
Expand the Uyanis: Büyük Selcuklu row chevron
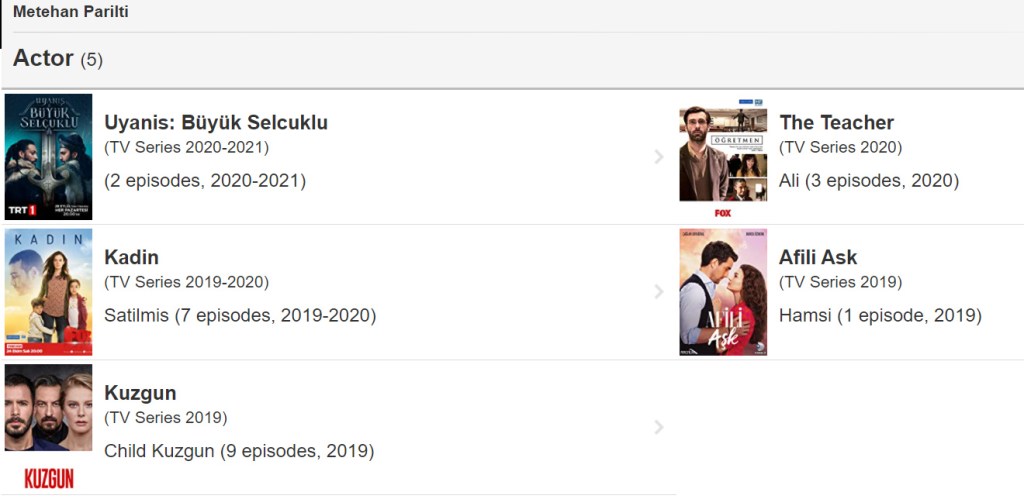click(x=658, y=157)
